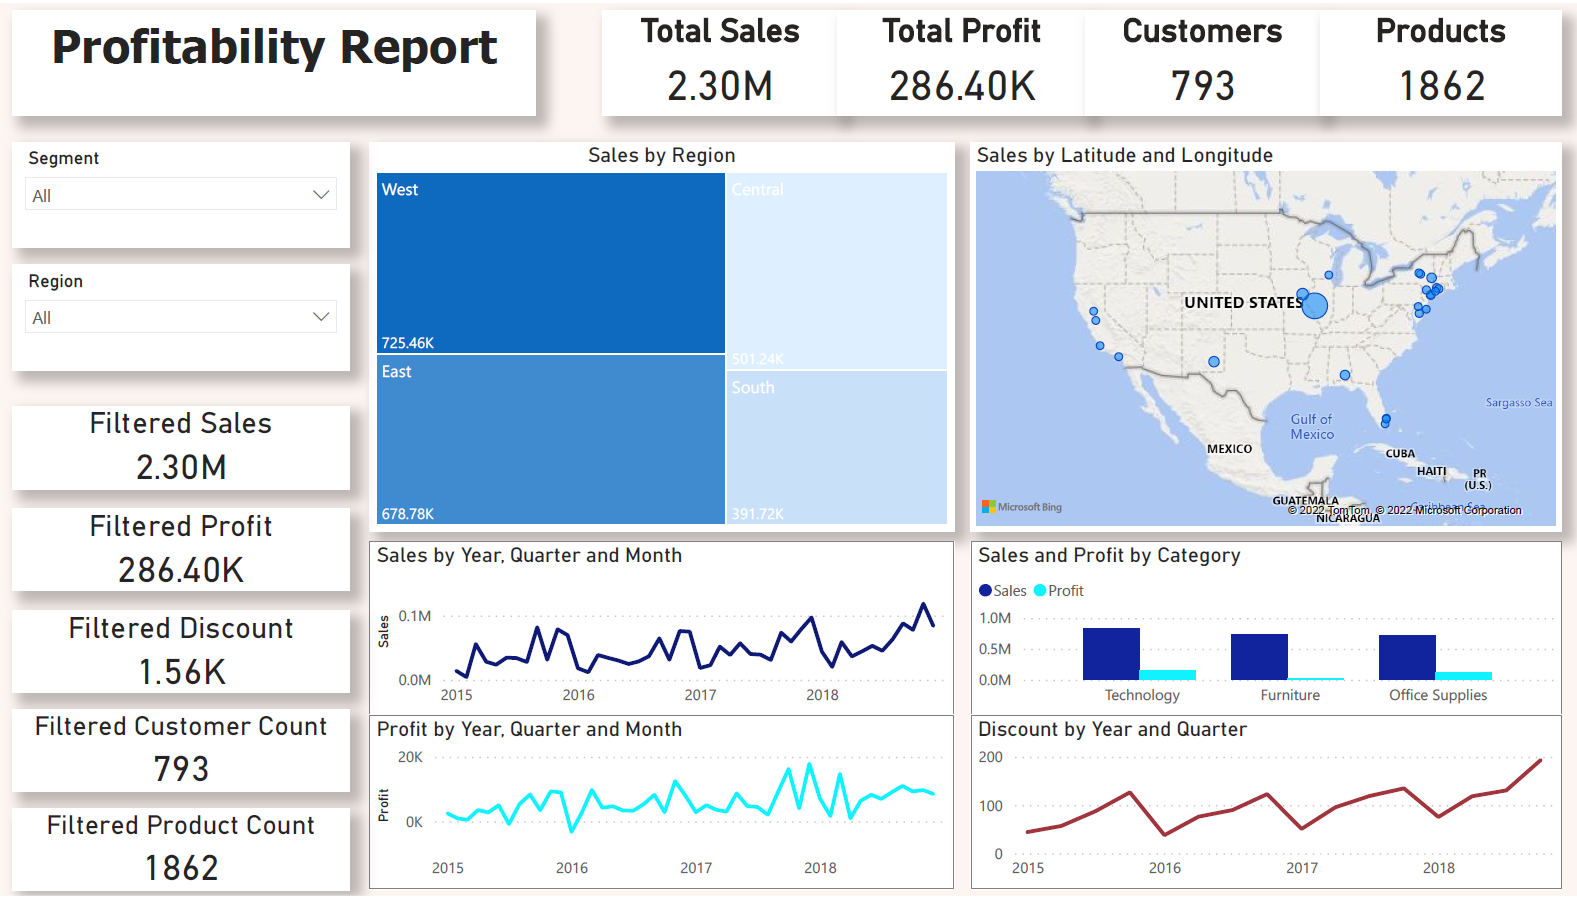Click the Customers card at top
1577x899 pixels.
[x=1202, y=62]
